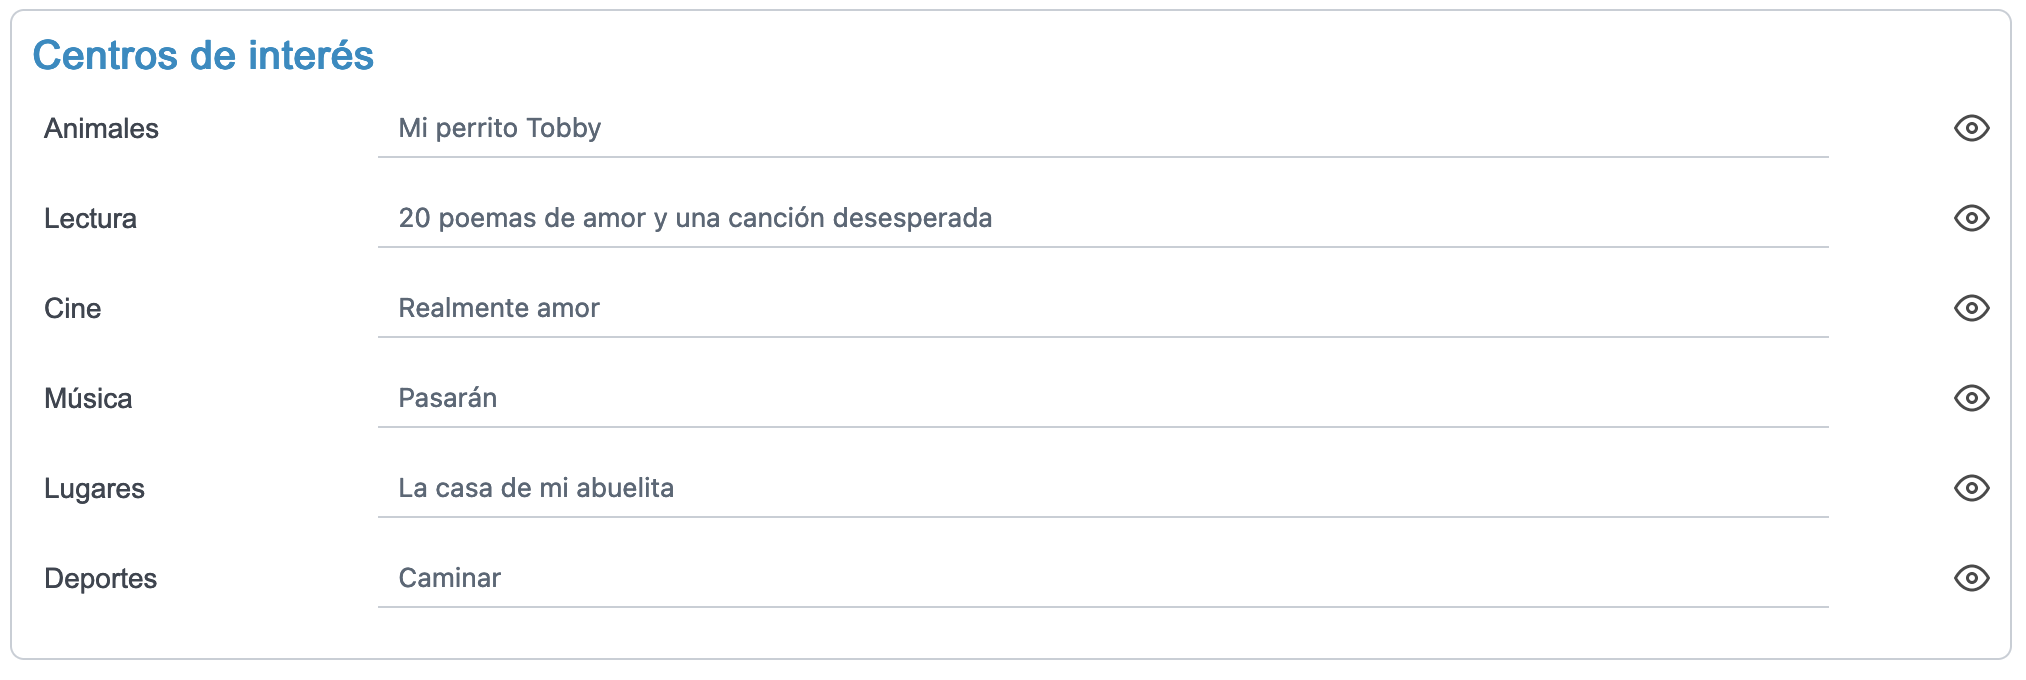Toggle visibility of the Música field
The height and width of the screenshot is (680, 2026).
pos(1971,398)
